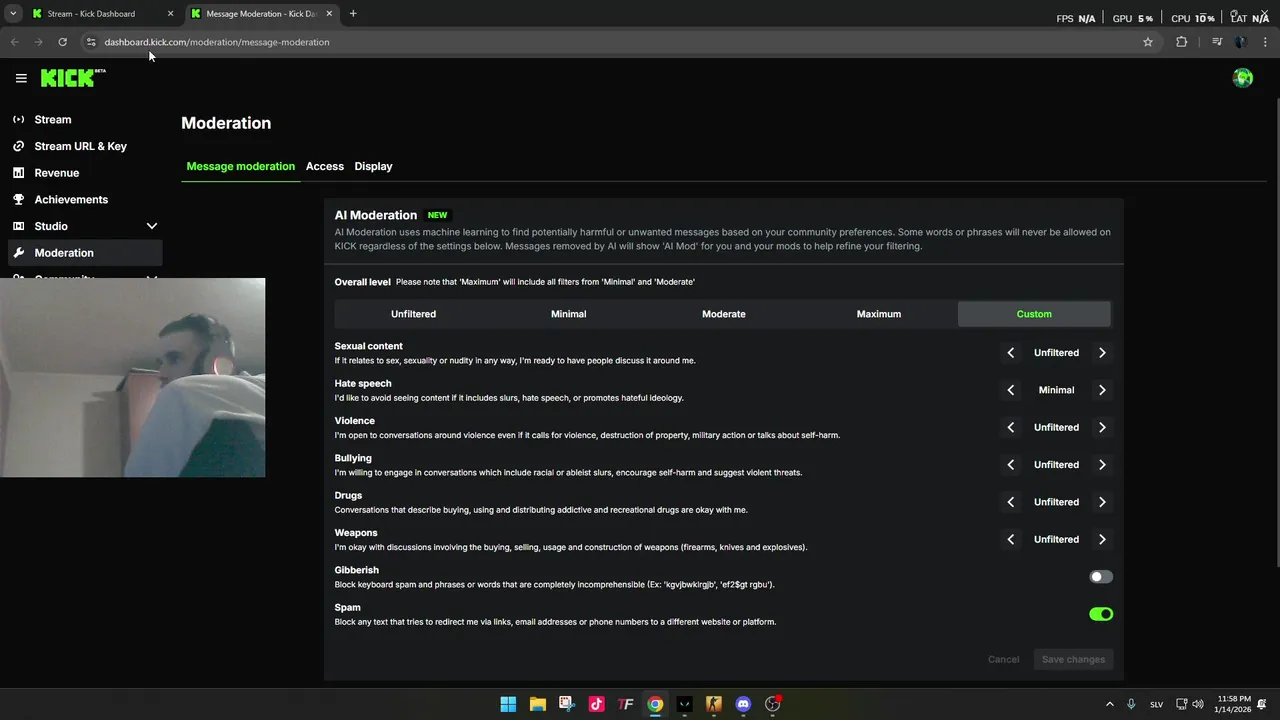The height and width of the screenshot is (720, 1280).
Task: Increase Bullying filter with right arrow
Action: coord(1102,465)
